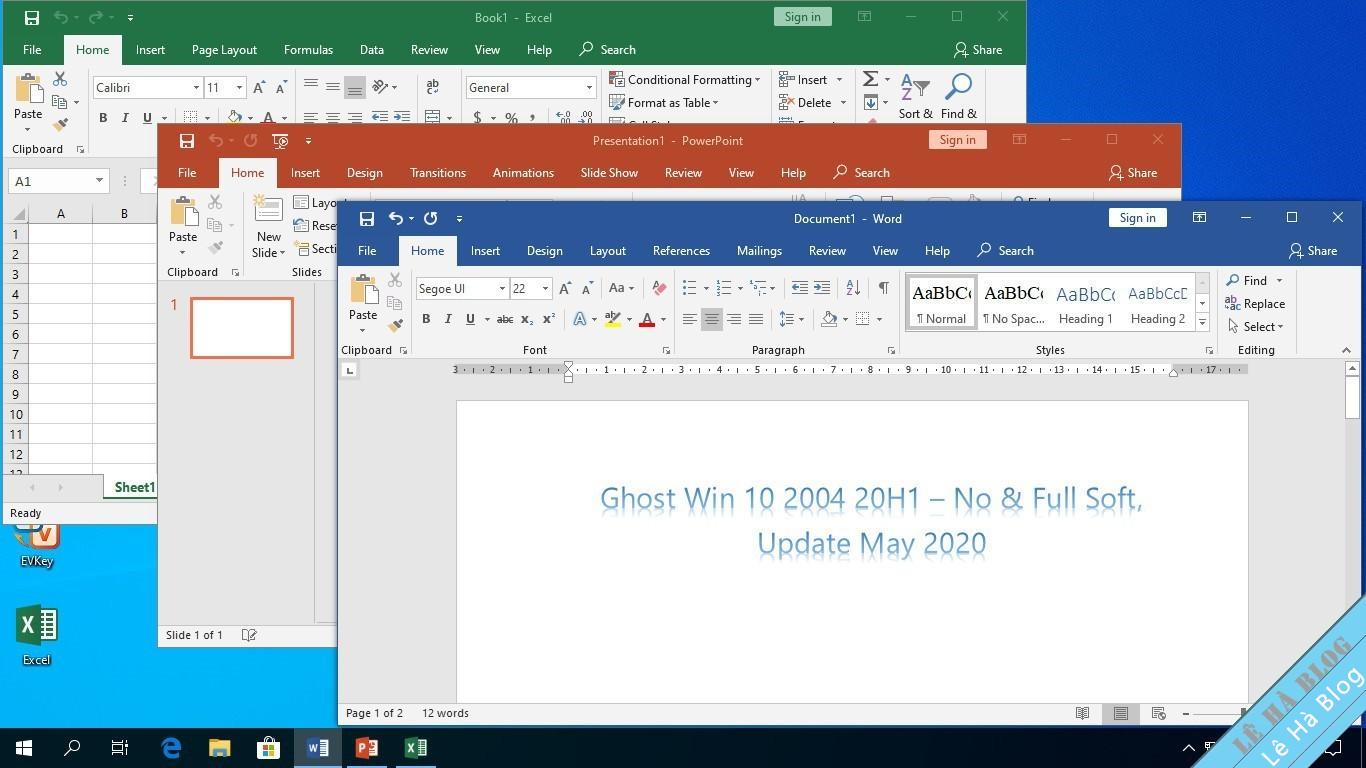This screenshot has height=768, width=1366.
Task: Click Sign in on PowerPoint title bar
Action: click(x=957, y=140)
